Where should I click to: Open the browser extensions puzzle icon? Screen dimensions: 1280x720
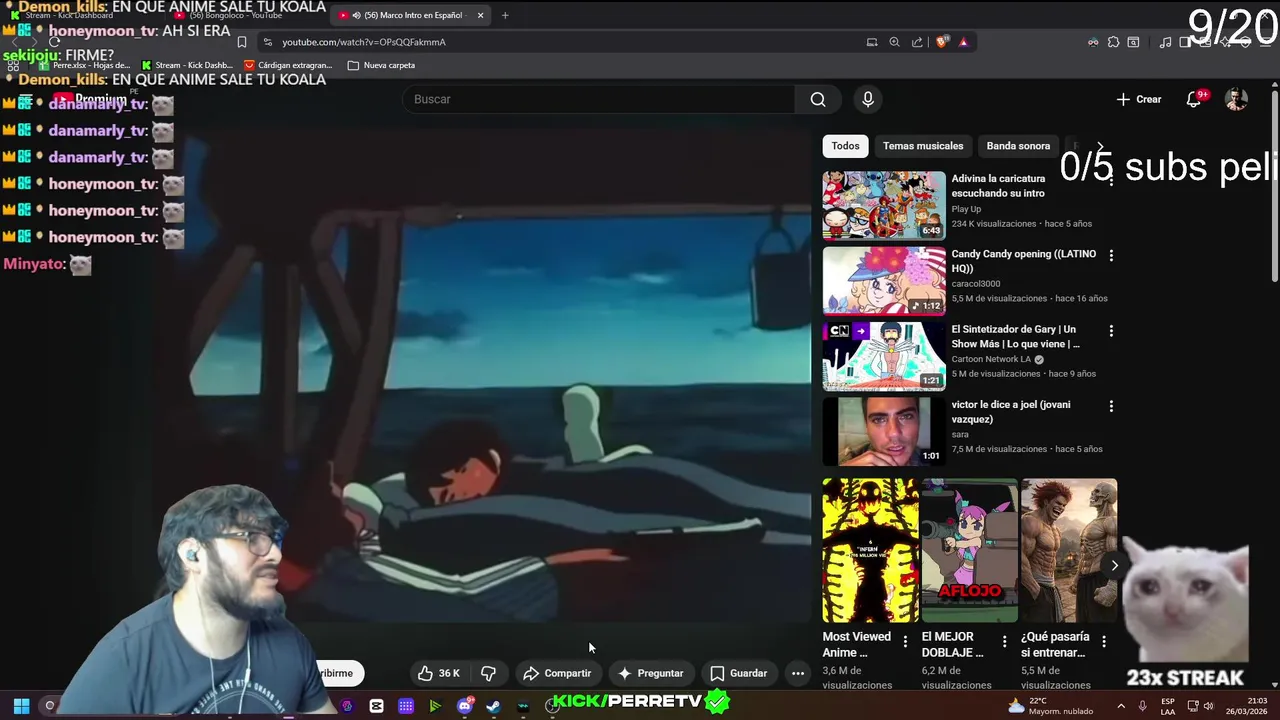point(1113,42)
